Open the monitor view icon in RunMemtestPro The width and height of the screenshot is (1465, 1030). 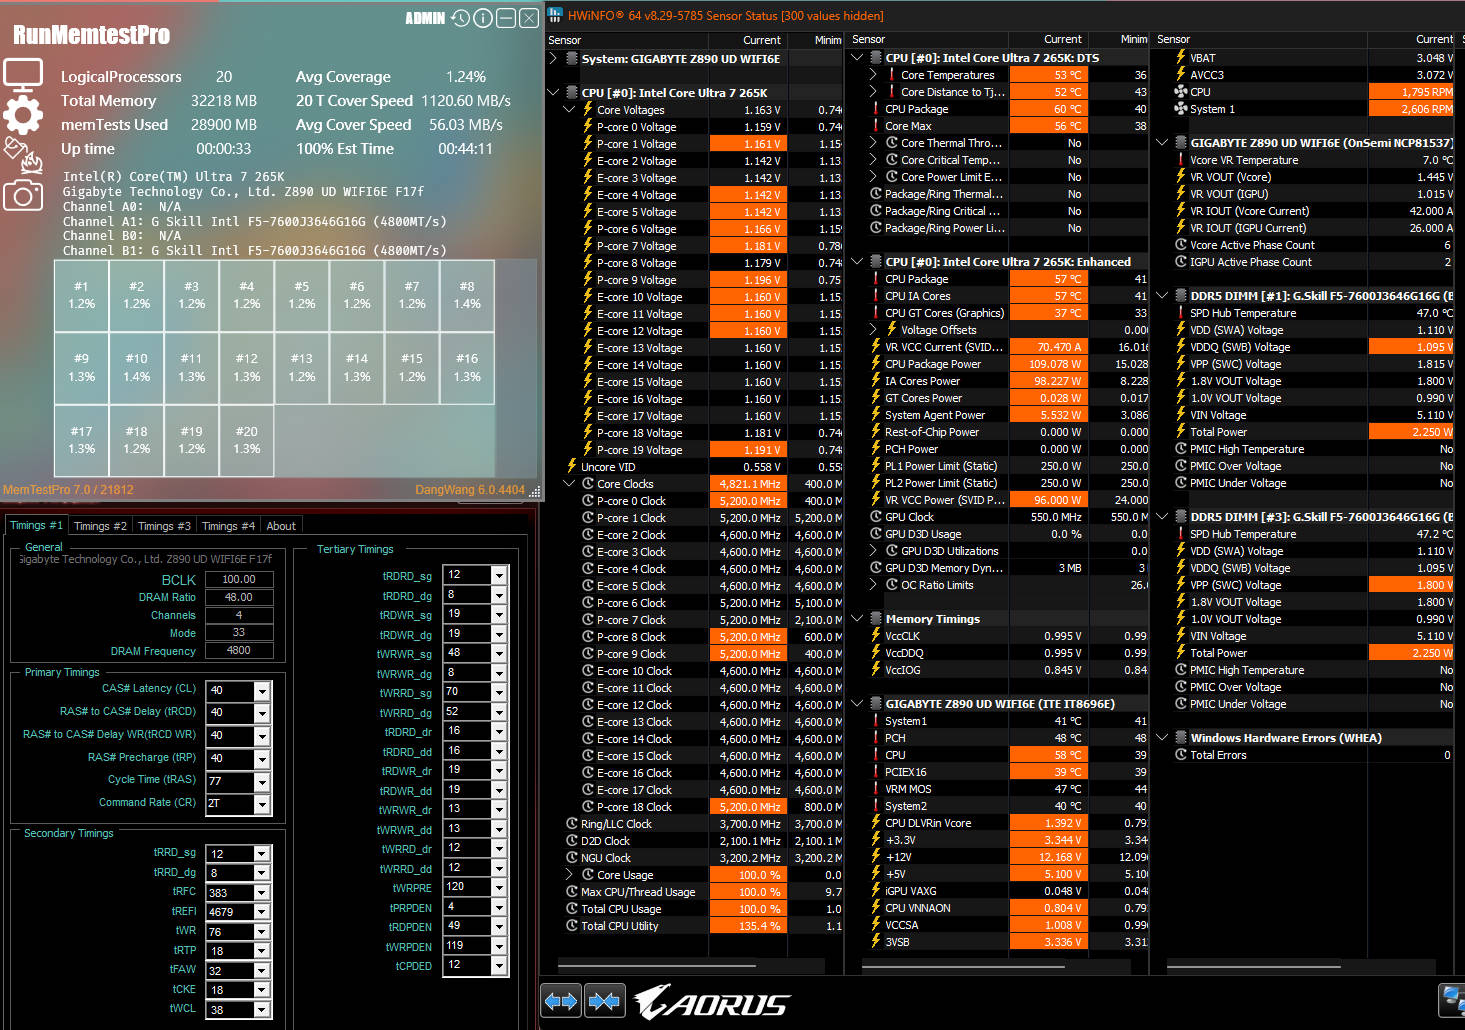pos(23,75)
